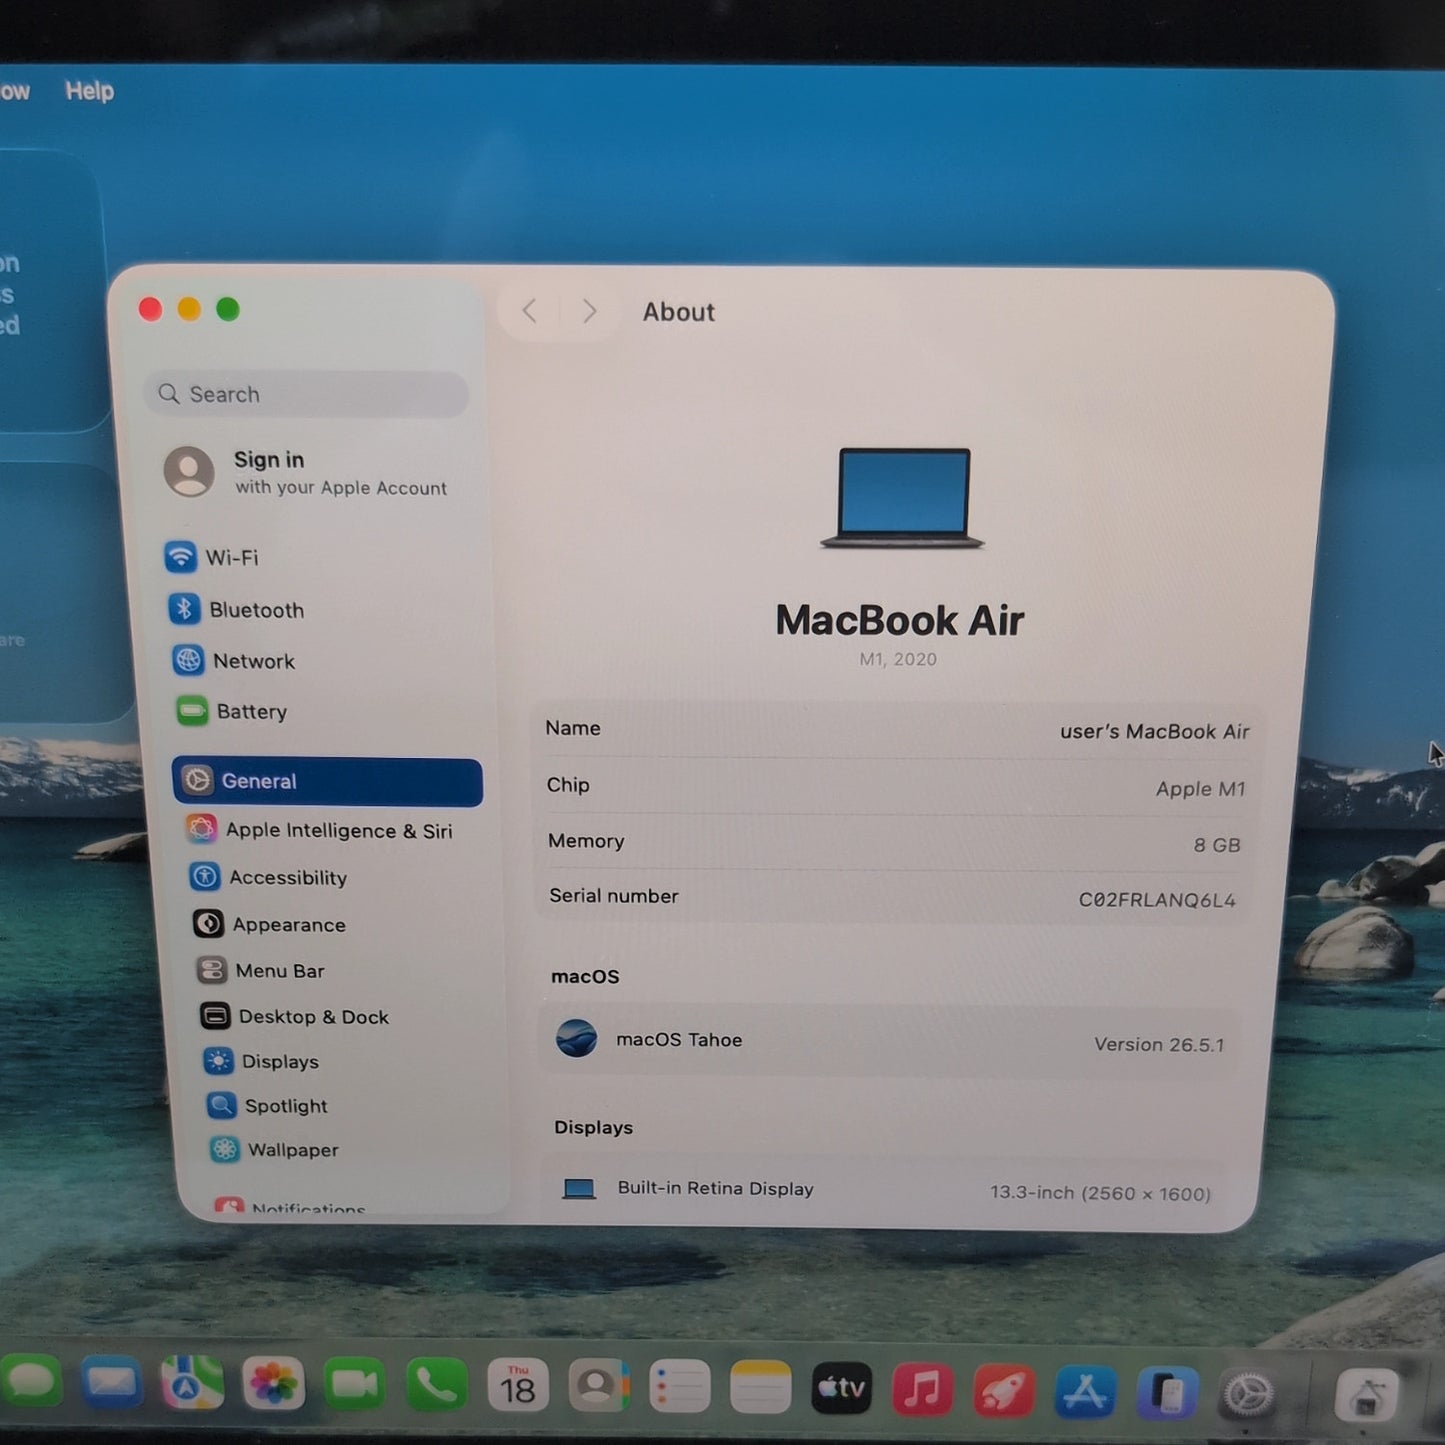Screen dimensions: 1445x1445
Task: Click the "Apple M1" chip value
Action: click(1201, 788)
